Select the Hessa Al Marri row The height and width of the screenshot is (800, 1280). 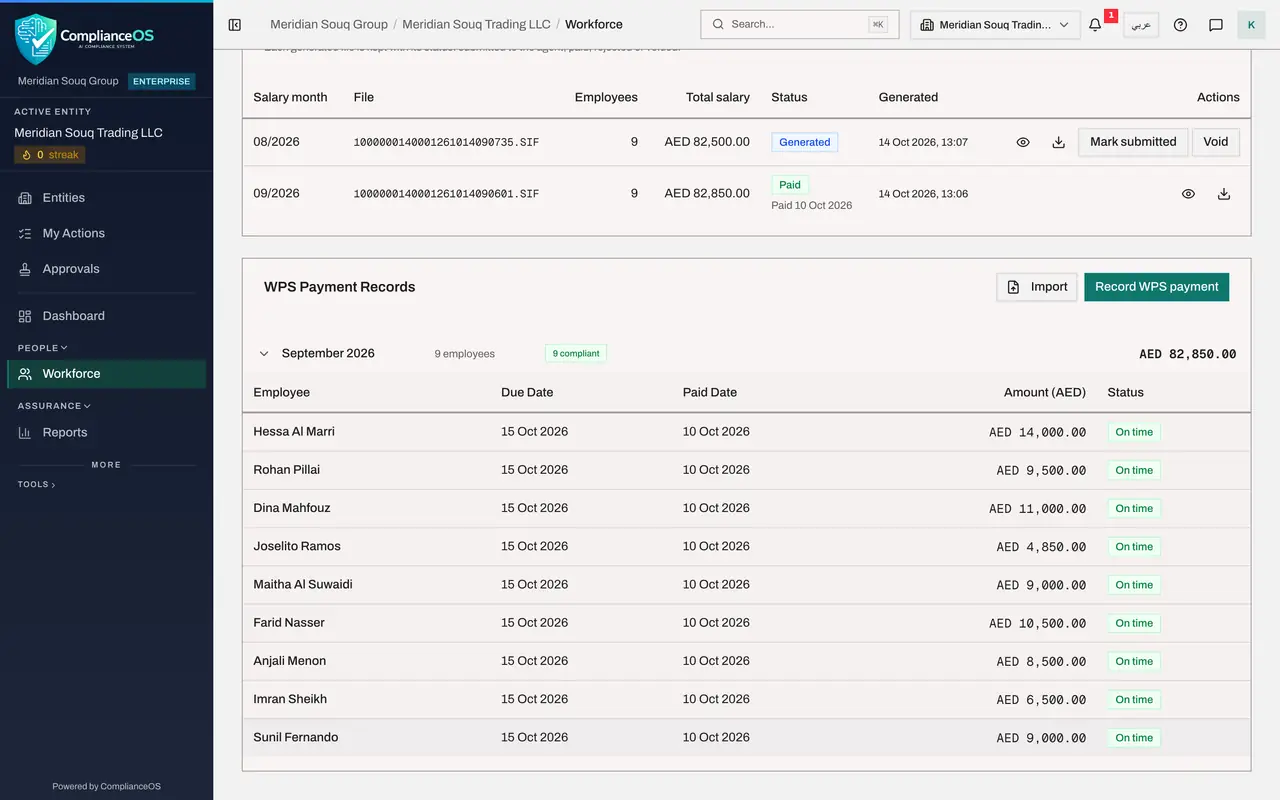pyautogui.click(x=746, y=432)
